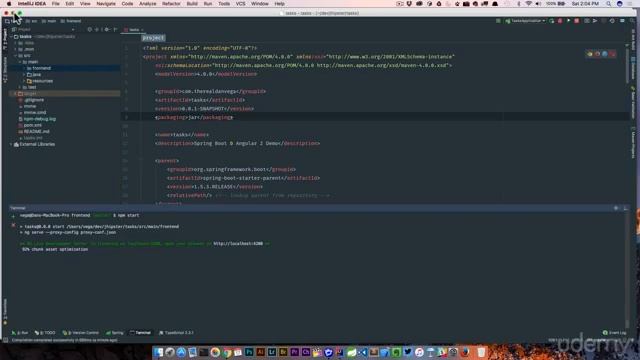Switch to the Version Control bottom tab

coord(81,333)
